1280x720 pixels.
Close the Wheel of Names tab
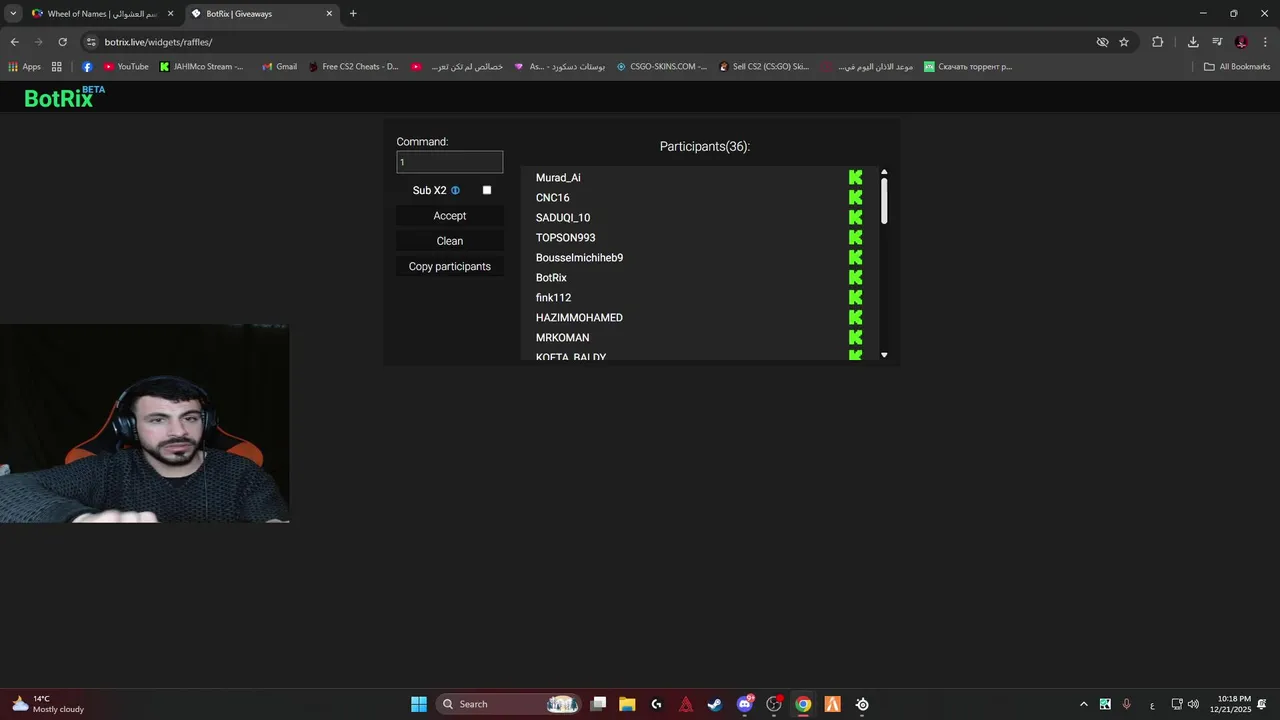click(170, 14)
